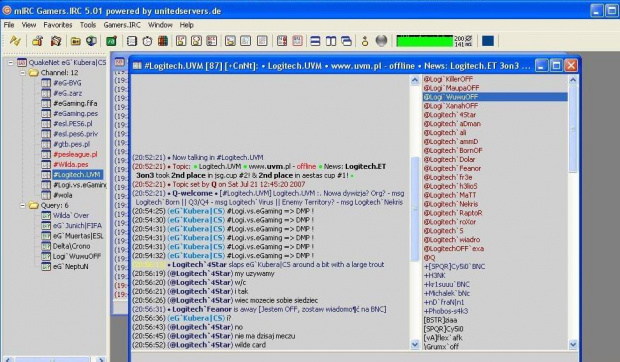Viewport: 620px width, 362px height.
Task: Switch to the #wola channel
Action: [63, 195]
